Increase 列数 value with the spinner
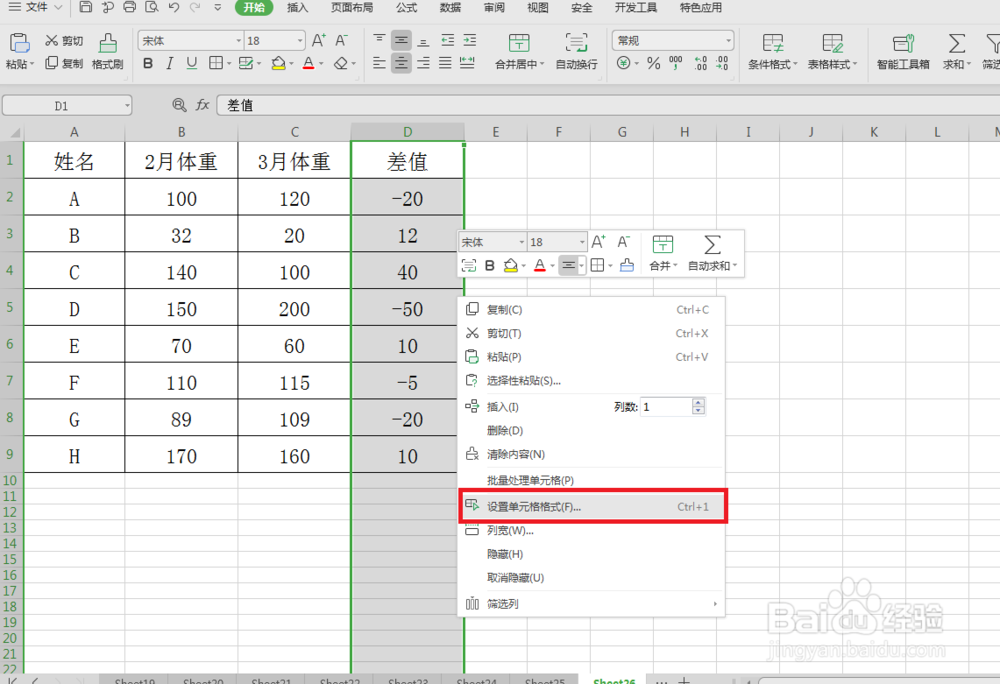1000x684 pixels. [x=700, y=401]
